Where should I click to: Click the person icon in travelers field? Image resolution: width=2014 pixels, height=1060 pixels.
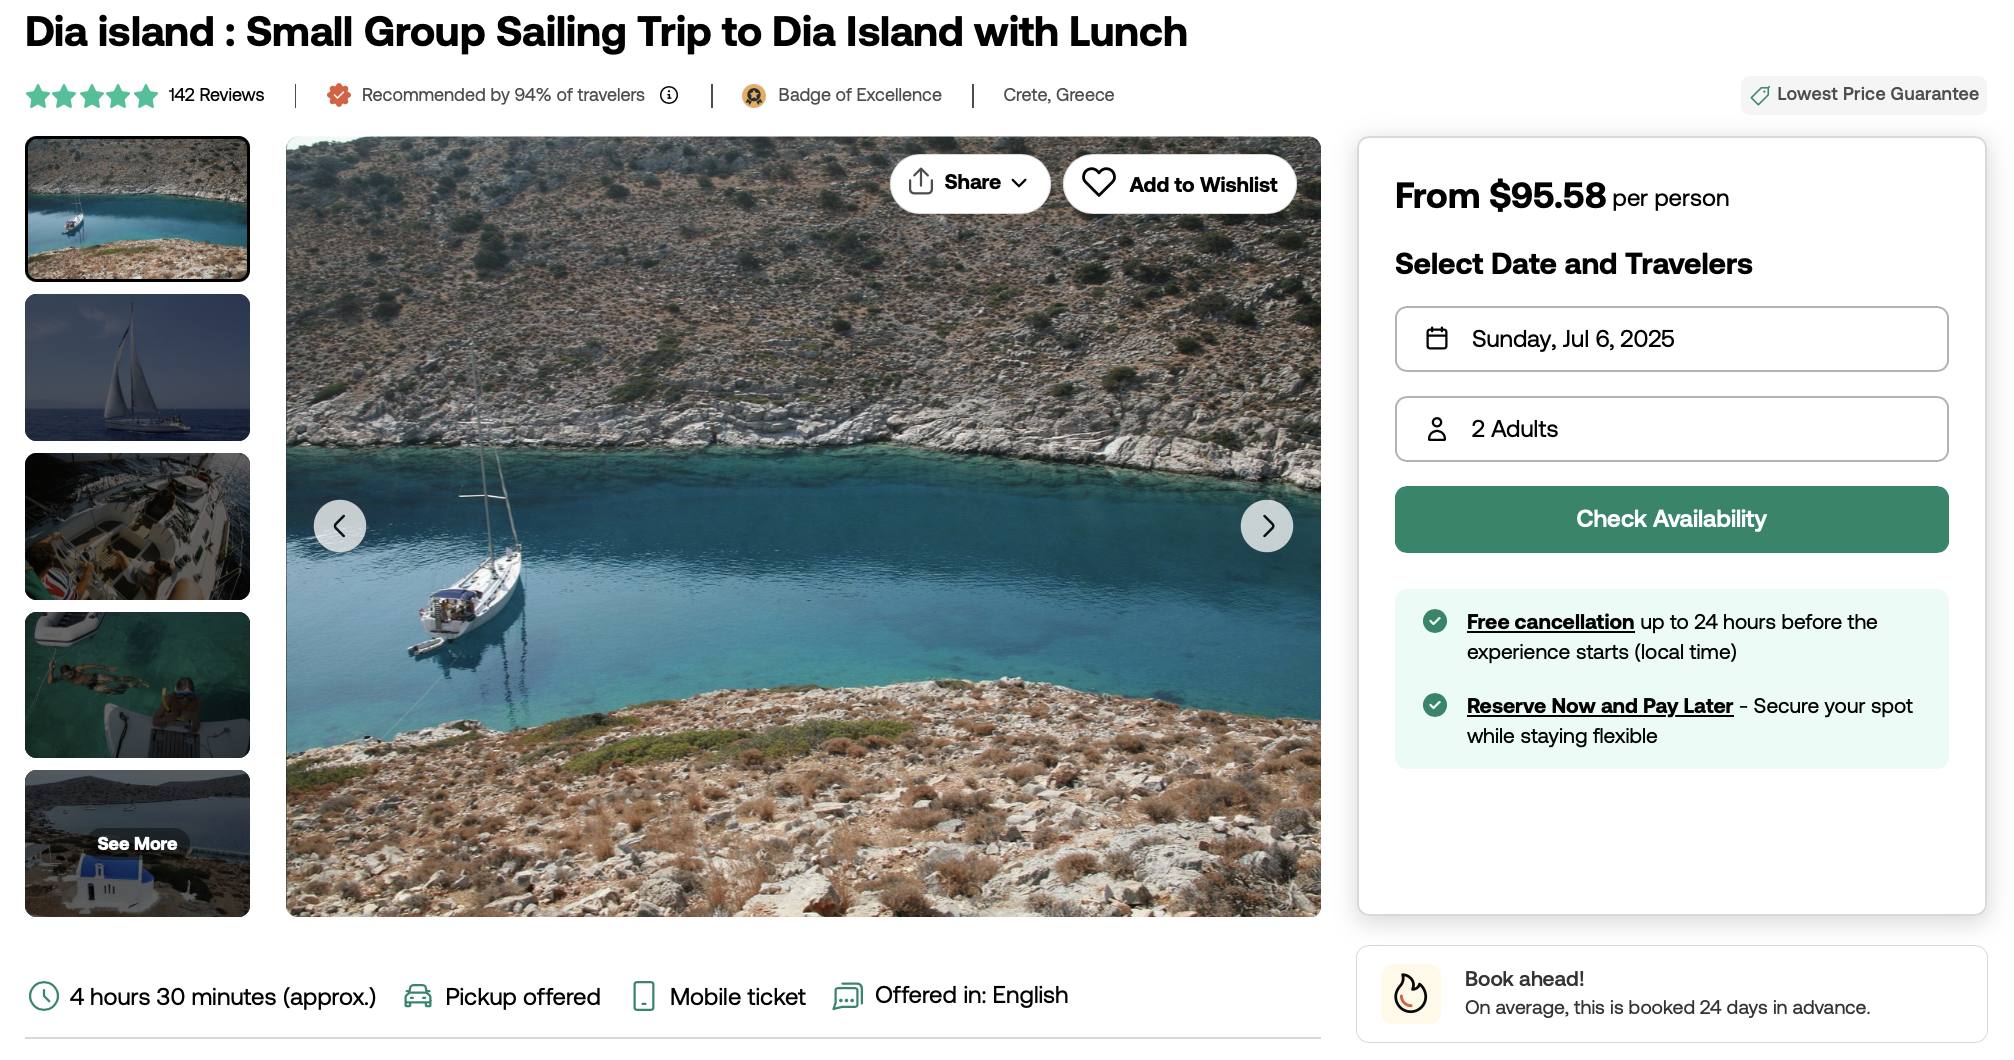[1437, 429]
